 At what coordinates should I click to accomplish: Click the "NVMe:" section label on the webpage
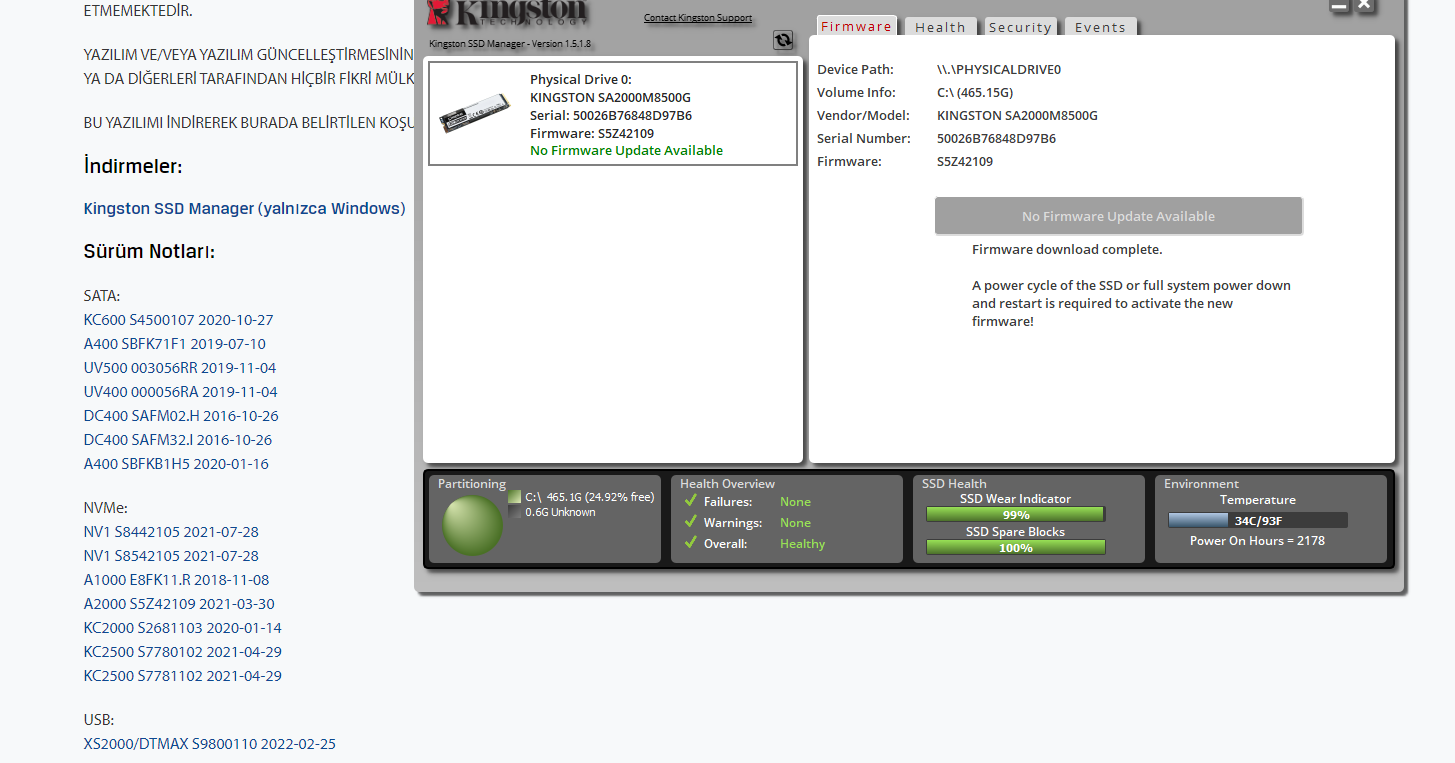pyautogui.click(x=106, y=508)
